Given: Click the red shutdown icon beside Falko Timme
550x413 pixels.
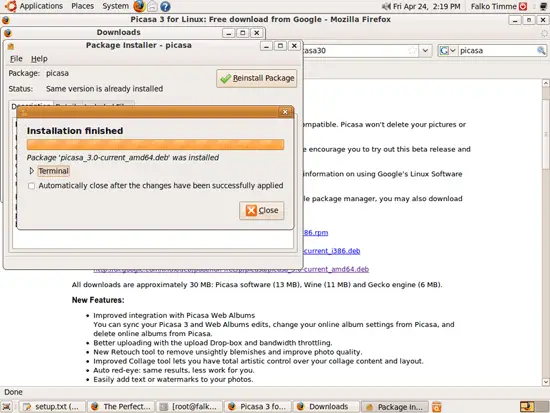Looking at the screenshot, I should (x=523, y=6).
